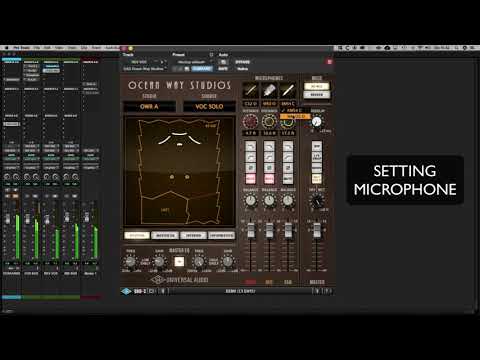
Task: Choose the highlighted MKH20 menu entry
Action: pos(295,116)
